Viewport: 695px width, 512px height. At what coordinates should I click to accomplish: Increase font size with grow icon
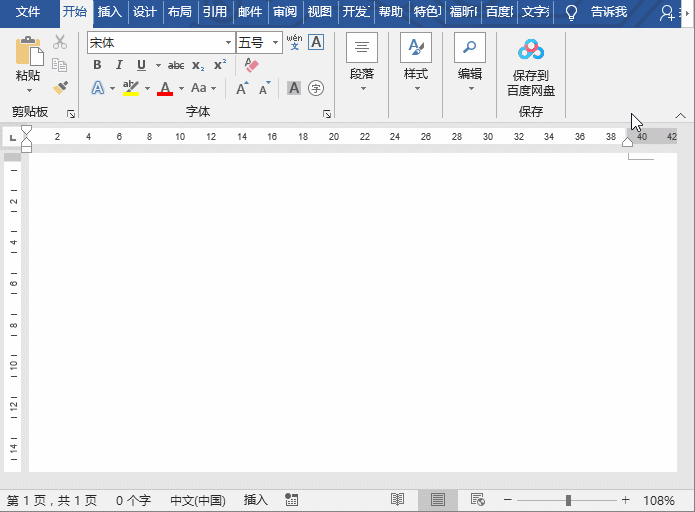242,88
